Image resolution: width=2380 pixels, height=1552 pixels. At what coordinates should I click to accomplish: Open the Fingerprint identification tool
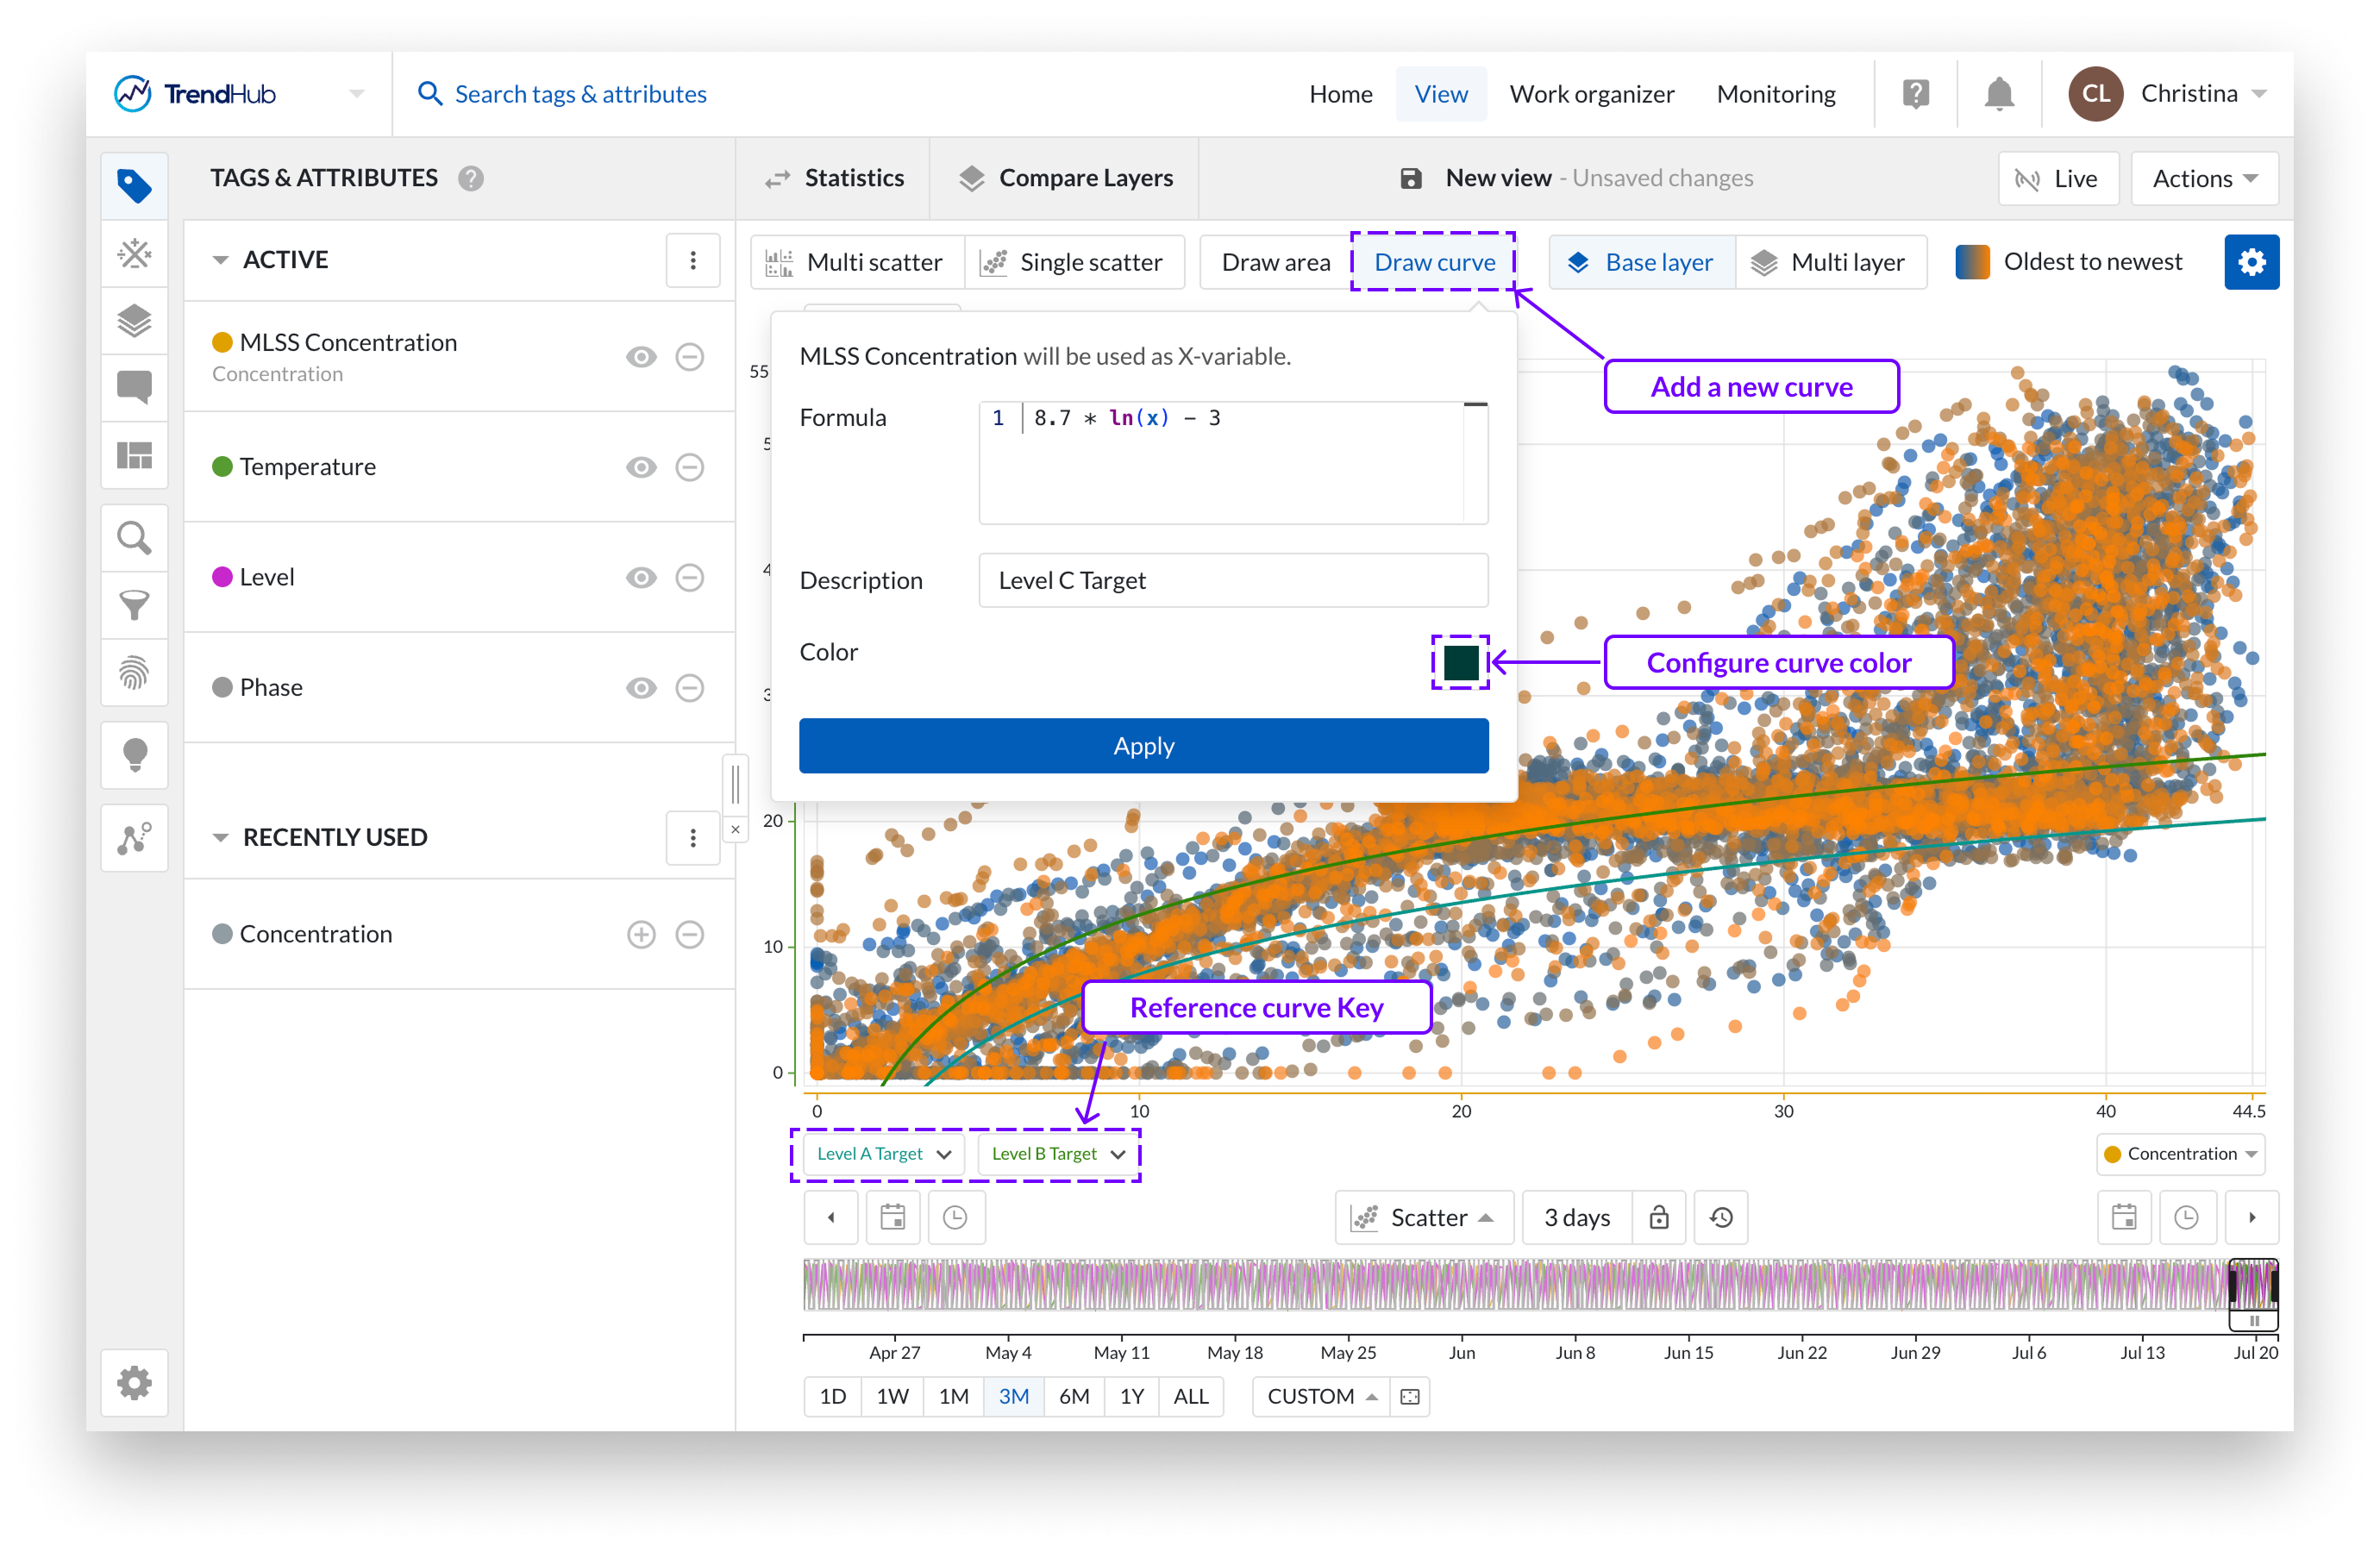(x=134, y=673)
